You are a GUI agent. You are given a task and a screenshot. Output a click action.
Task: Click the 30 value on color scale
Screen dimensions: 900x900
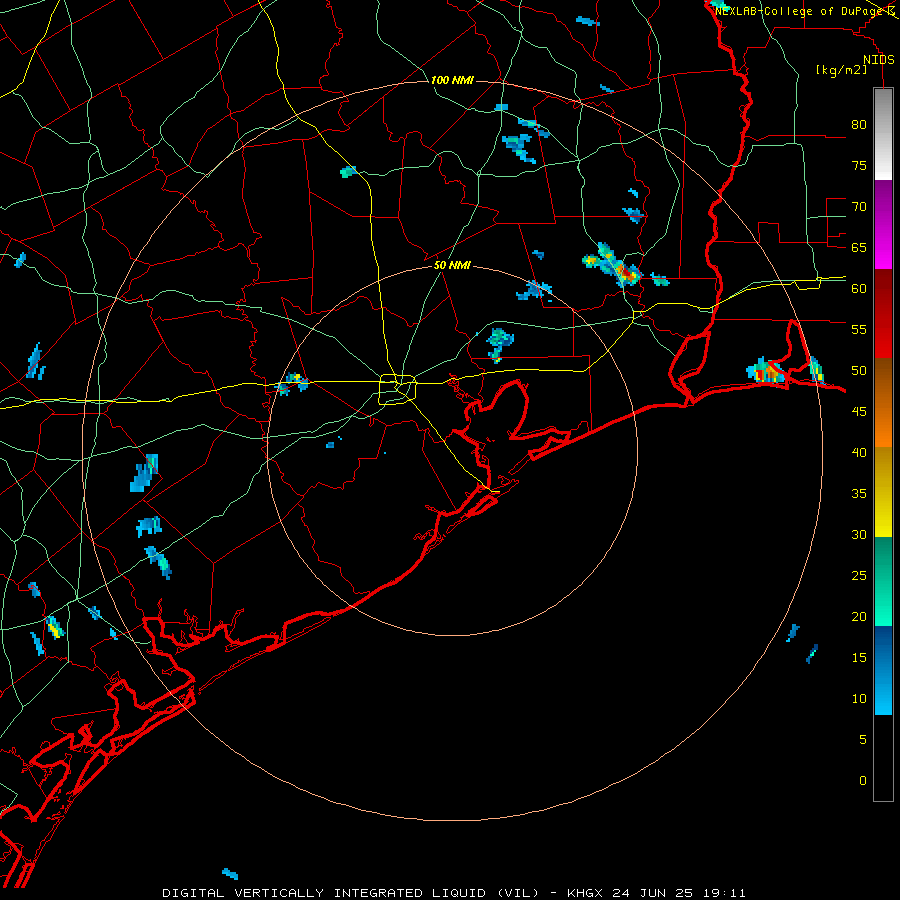pyautogui.click(x=859, y=534)
